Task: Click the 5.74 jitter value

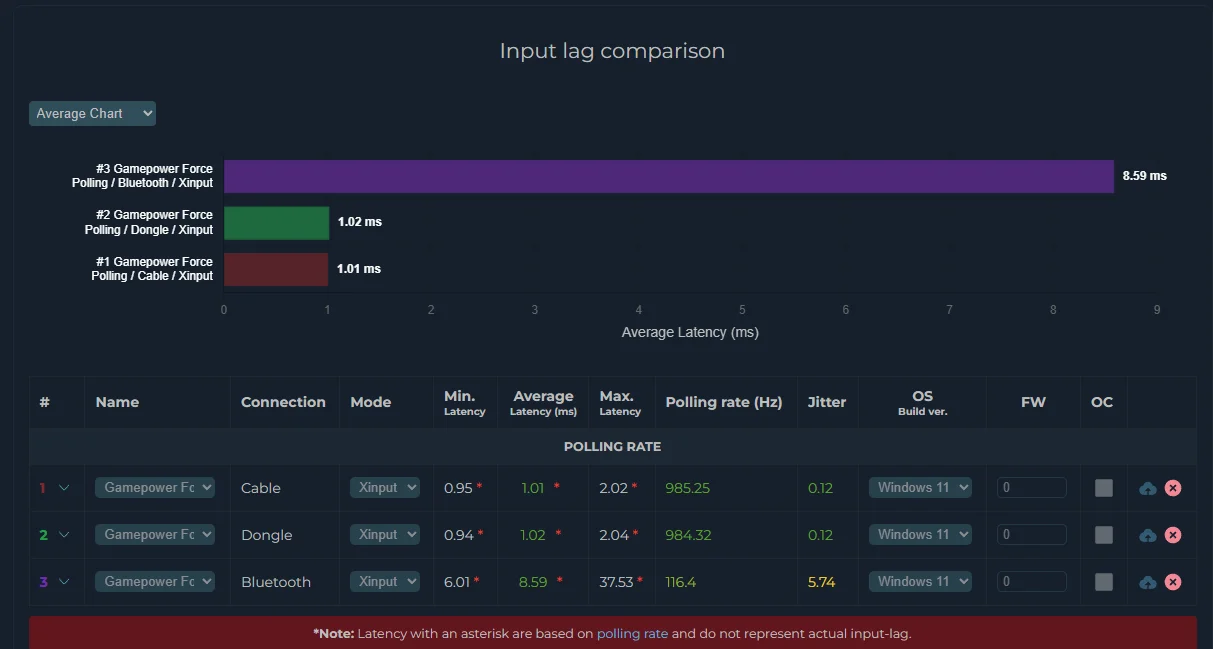Action: coord(821,582)
